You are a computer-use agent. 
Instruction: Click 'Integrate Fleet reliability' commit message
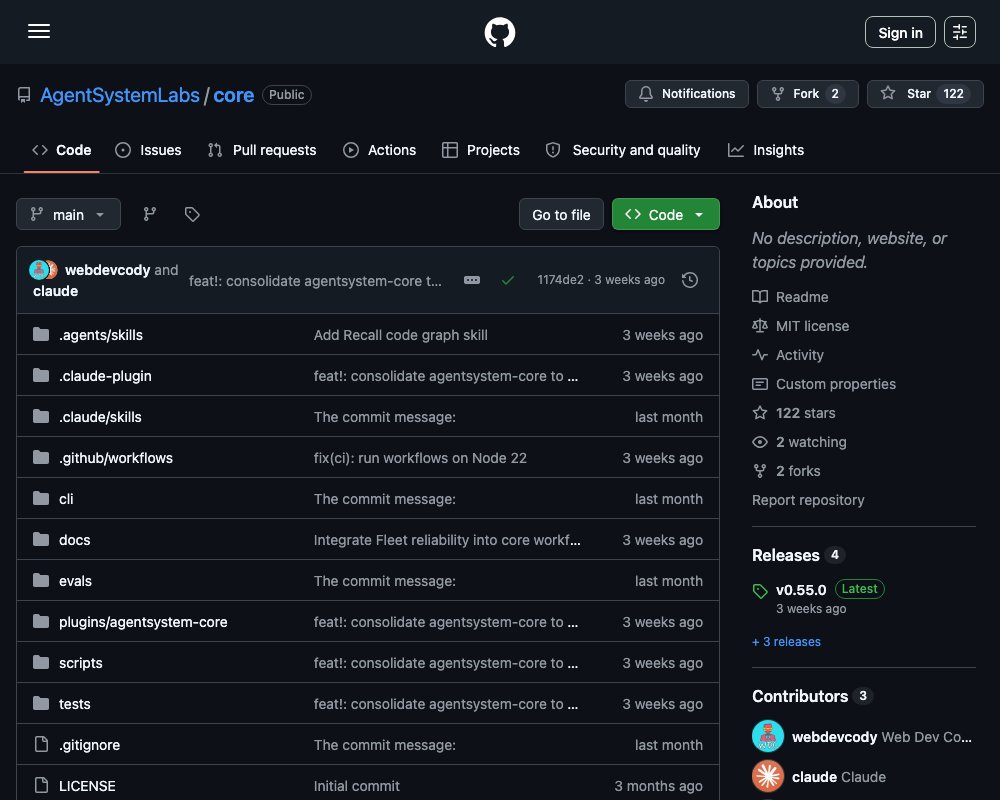click(447, 540)
